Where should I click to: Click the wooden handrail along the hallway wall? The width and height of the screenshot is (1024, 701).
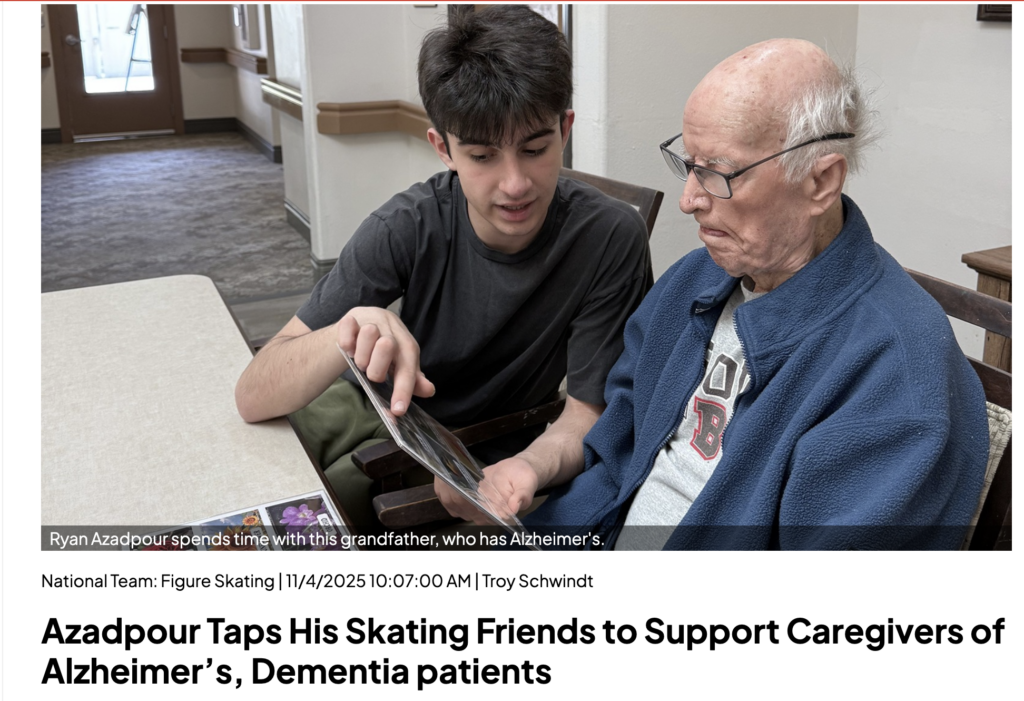pos(372,118)
